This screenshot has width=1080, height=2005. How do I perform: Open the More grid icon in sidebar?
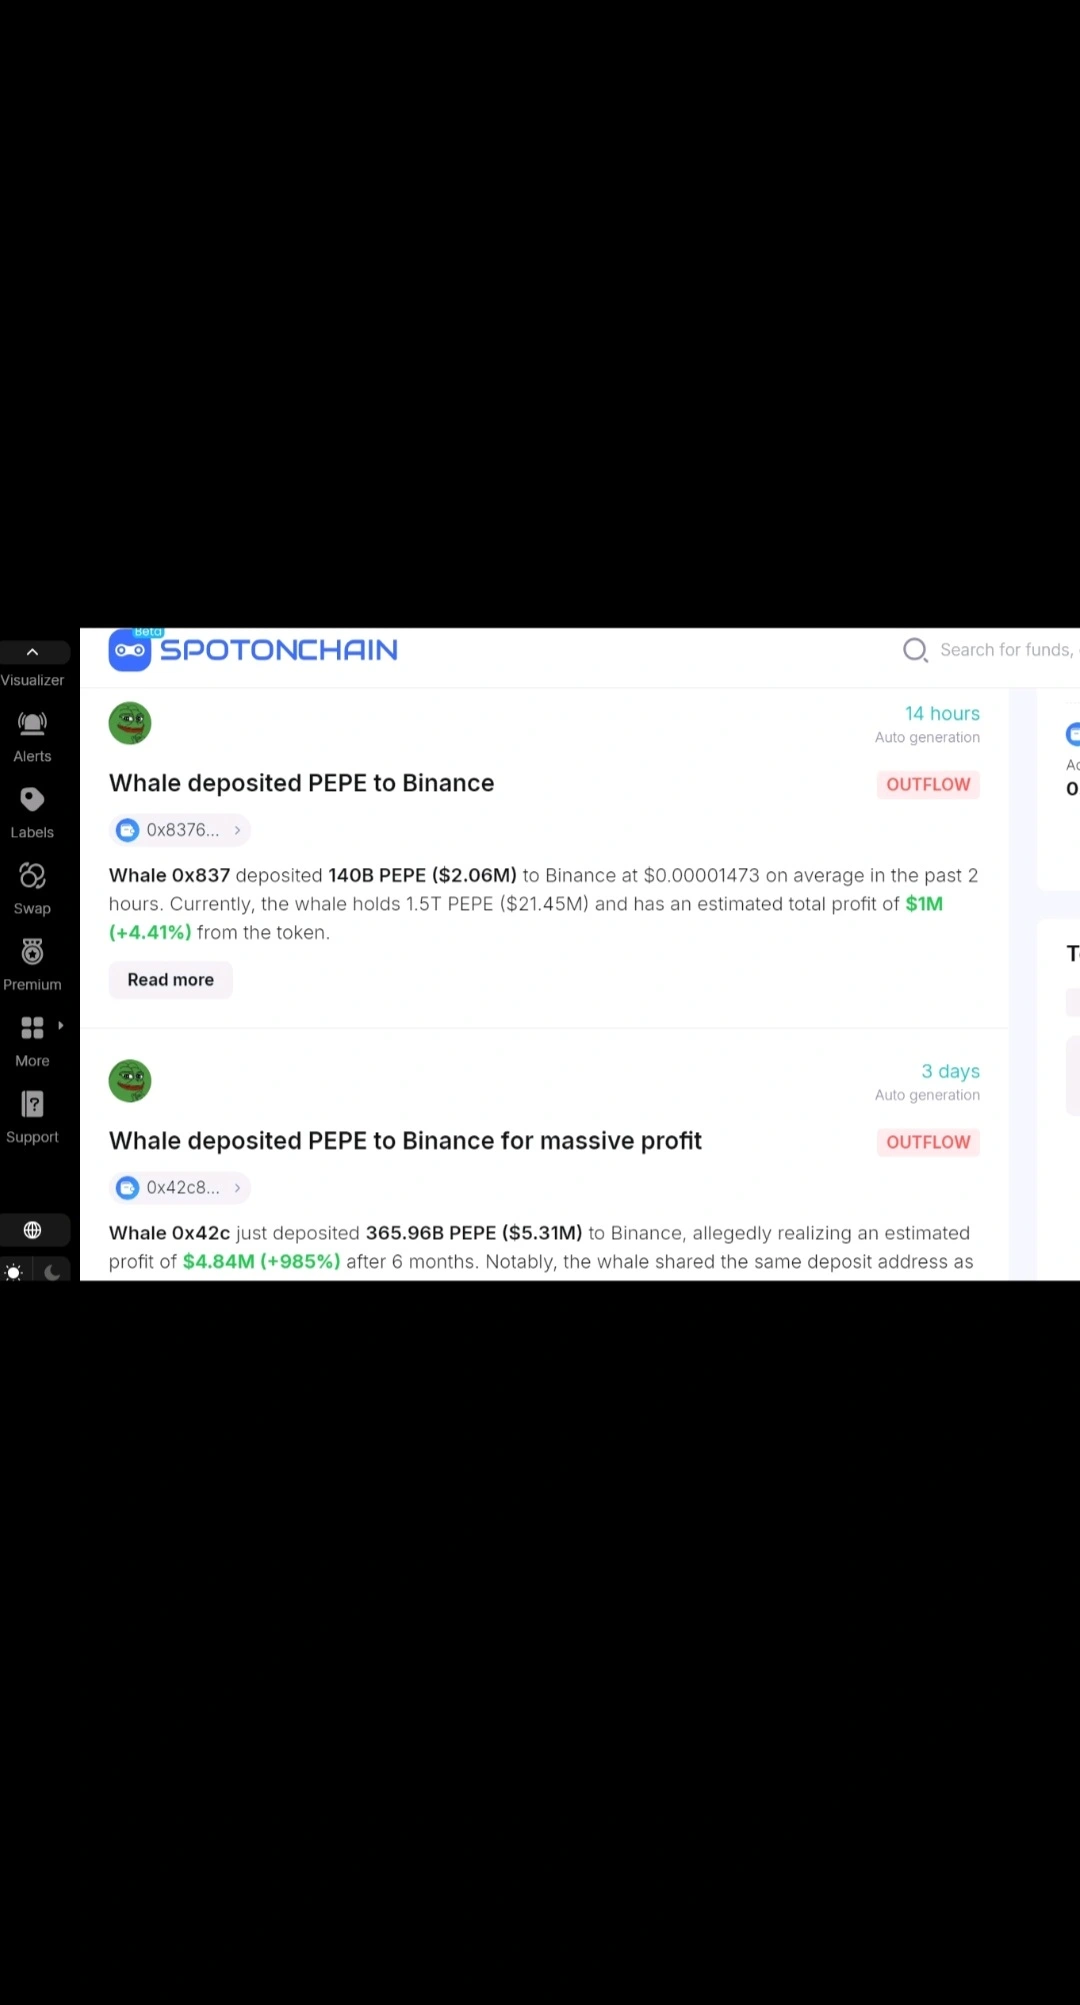tap(32, 1027)
